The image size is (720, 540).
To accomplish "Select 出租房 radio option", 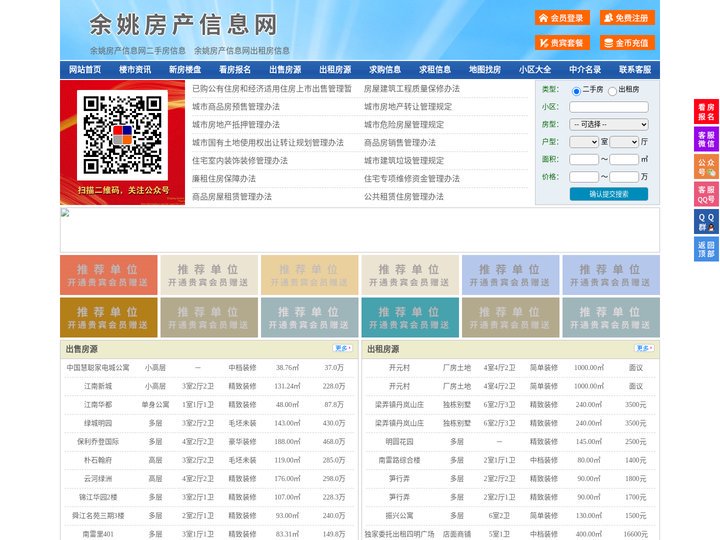I will [x=612, y=91].
